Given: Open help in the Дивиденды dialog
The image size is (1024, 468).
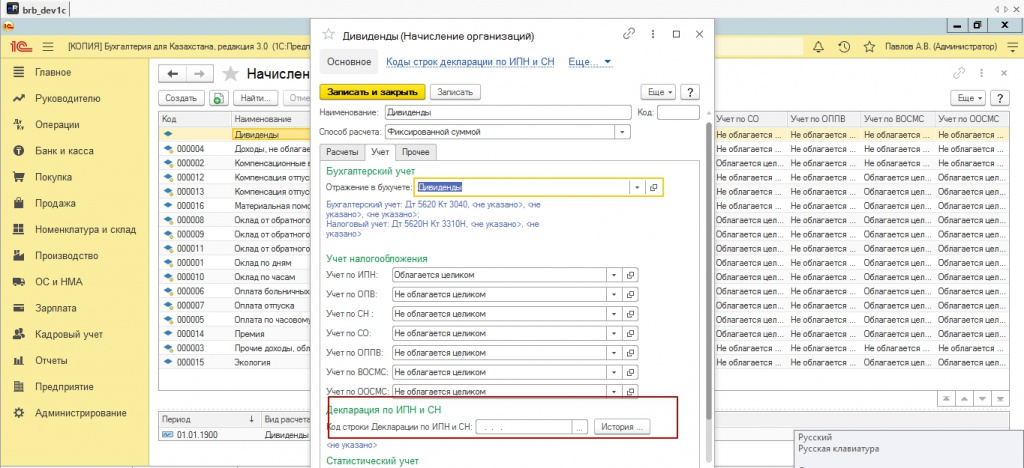Looking at the screenshot, I should 690,92.
